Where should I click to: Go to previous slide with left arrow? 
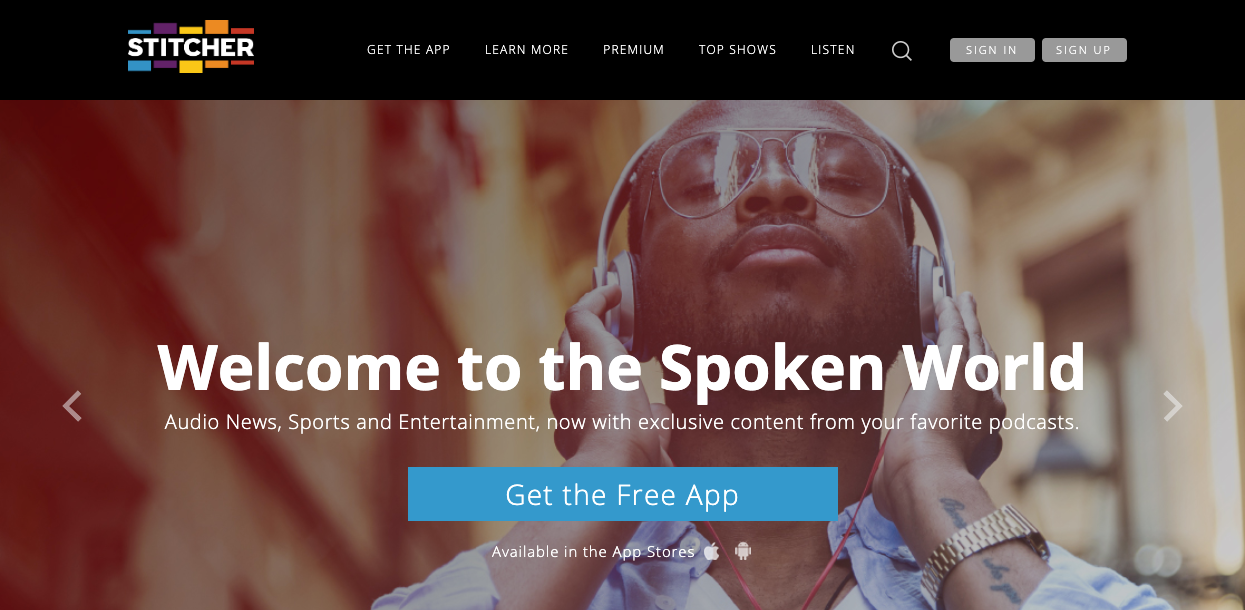coord(72,406)
